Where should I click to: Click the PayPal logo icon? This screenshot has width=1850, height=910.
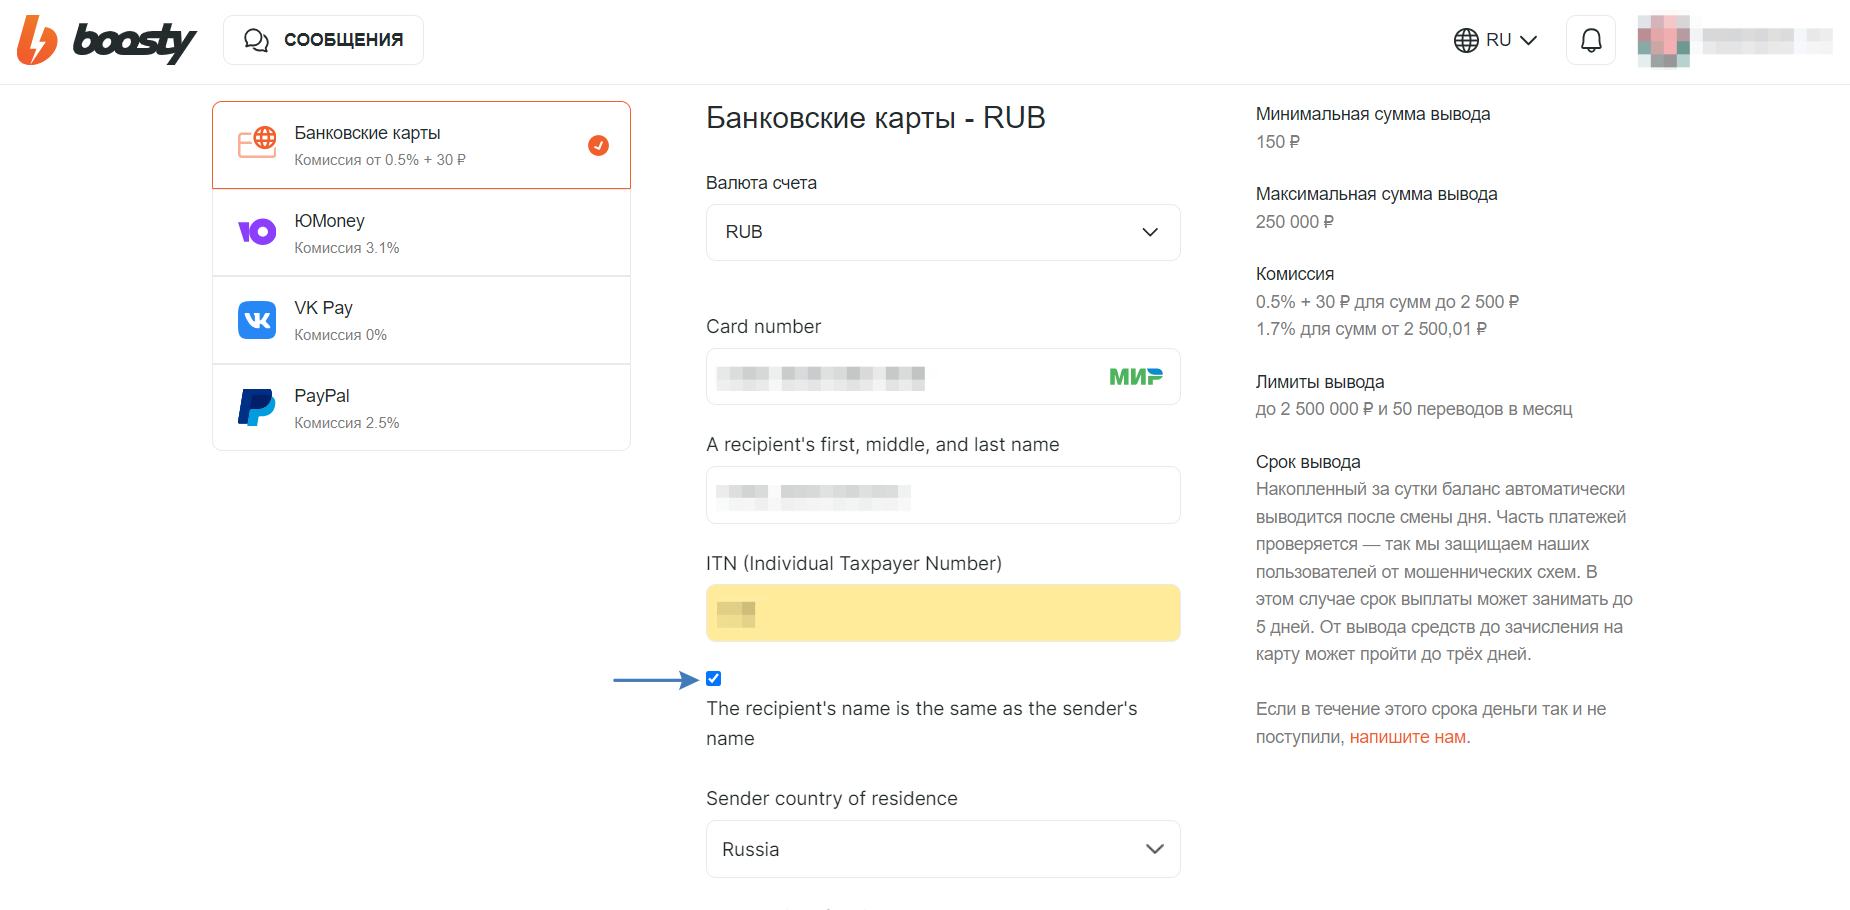pyautogui.click(x=257, y=407)
